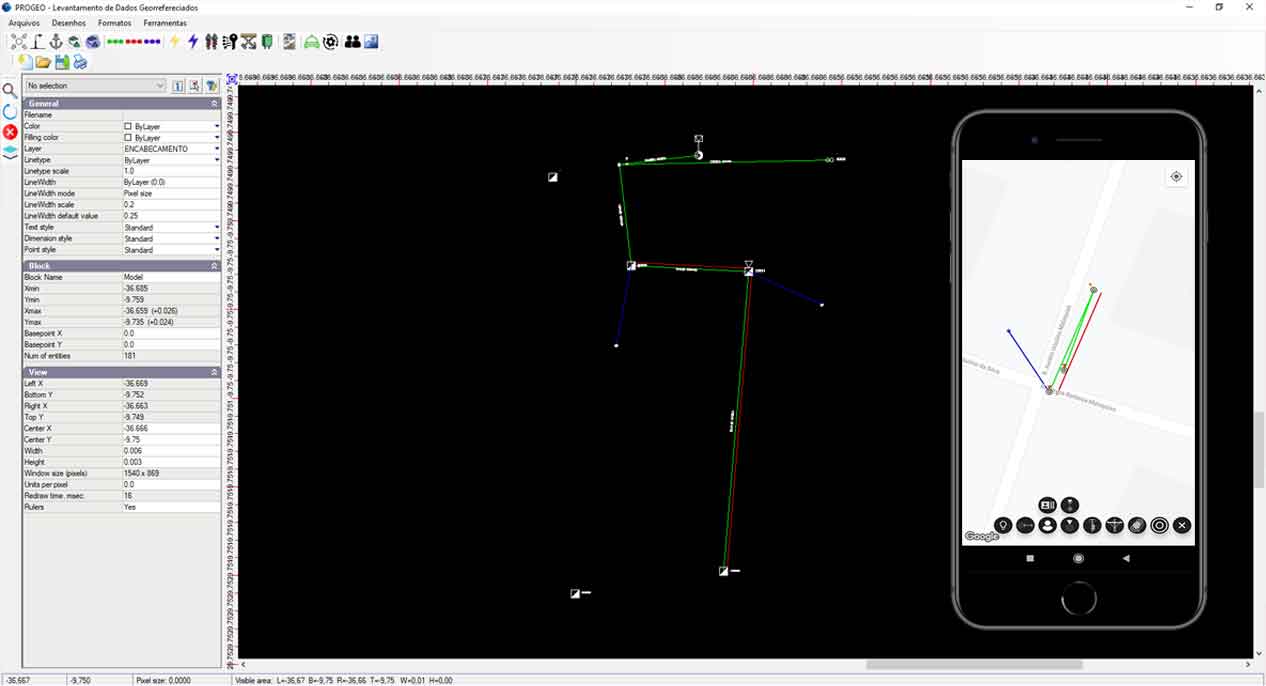Image resolution: width=1266 pixels, height=686 pixels.
Task: Open the Ferramentas menu
Action: 165,22
